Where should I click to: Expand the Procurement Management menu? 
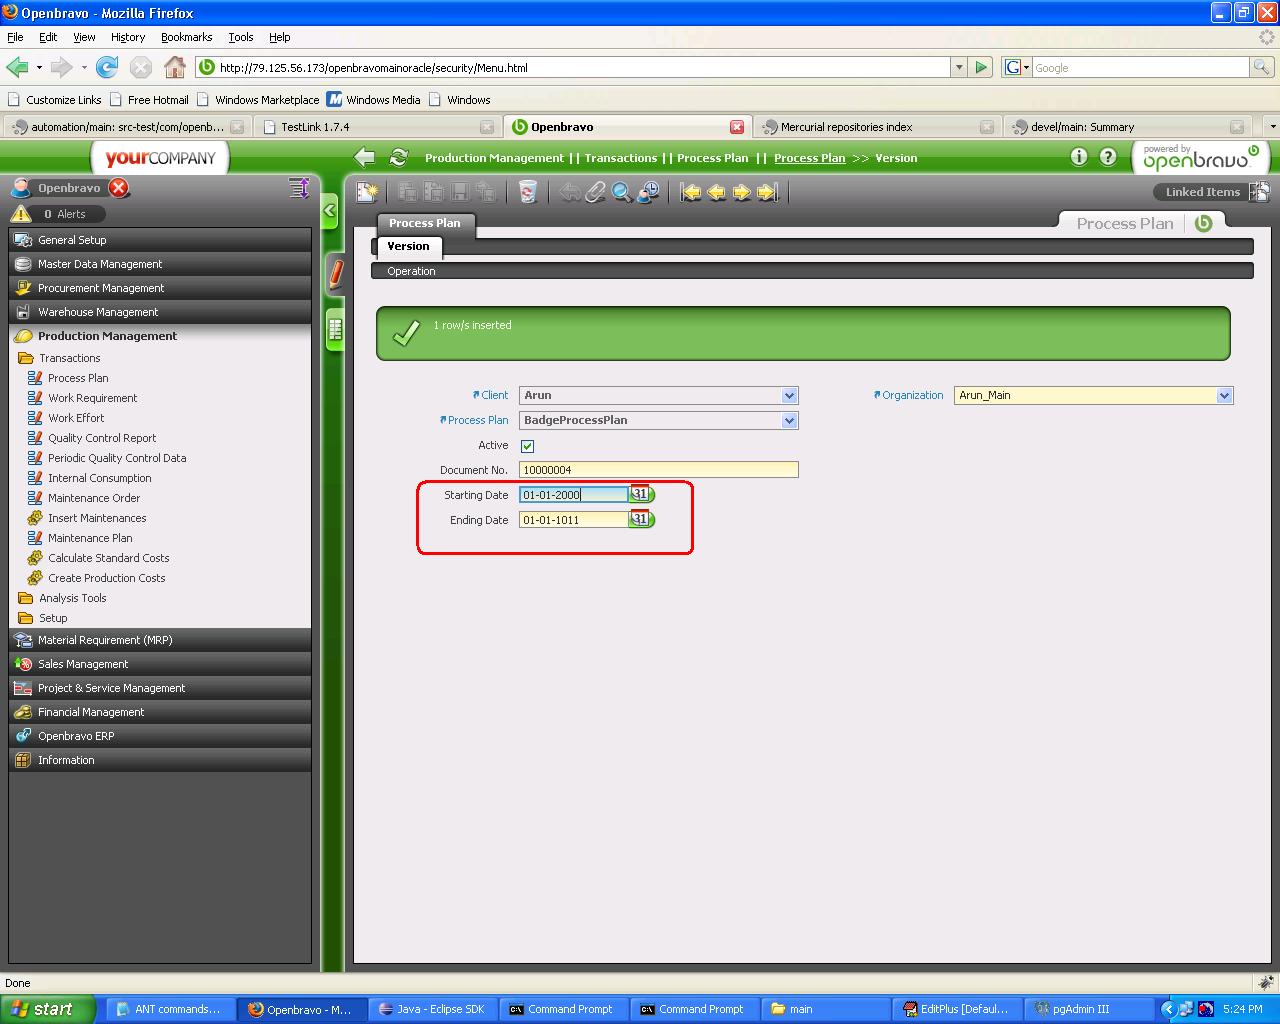(160, 288)
